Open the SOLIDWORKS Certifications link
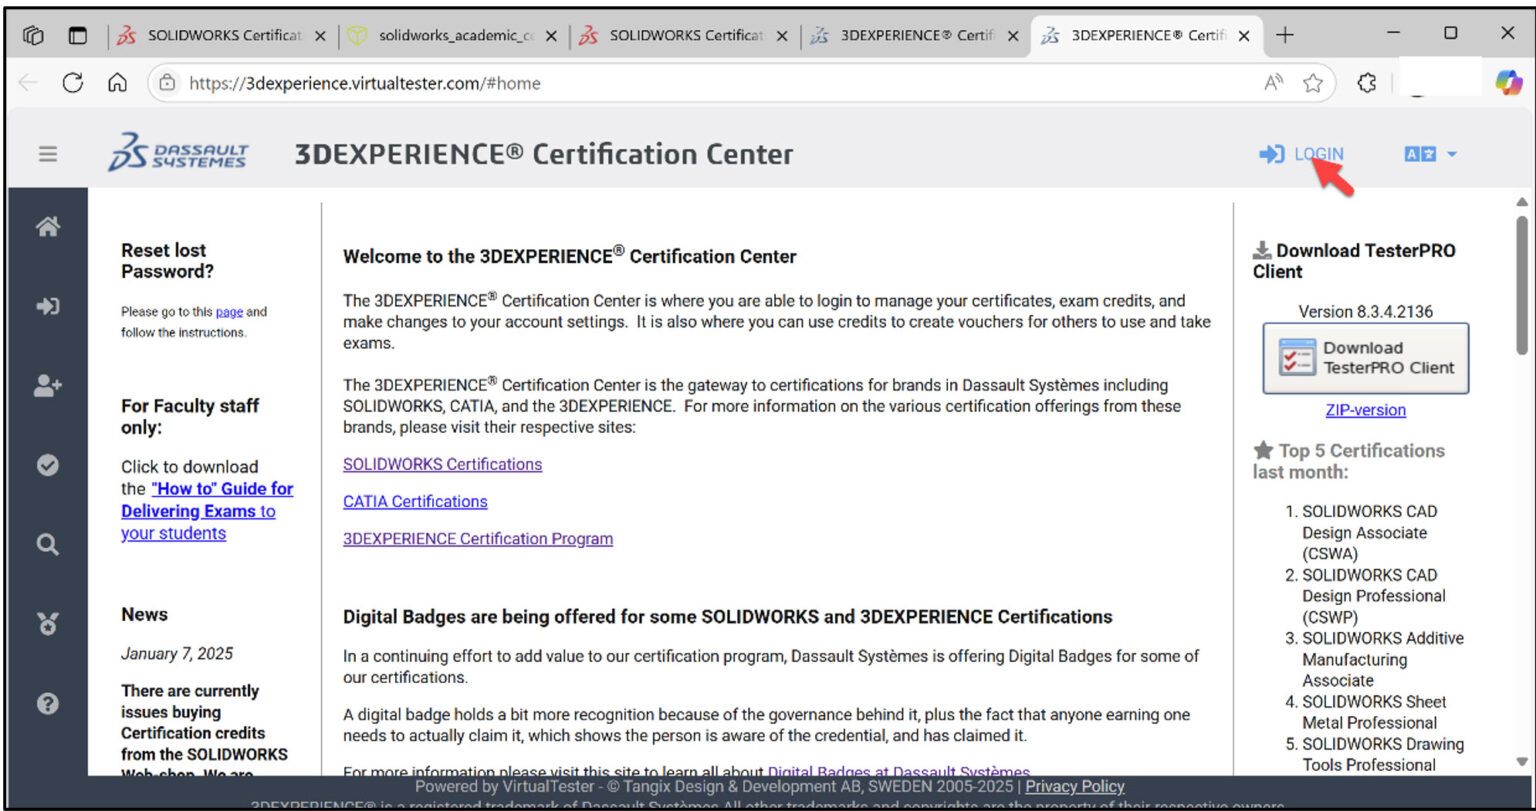The image size is (1536, 811). [442, 464]
